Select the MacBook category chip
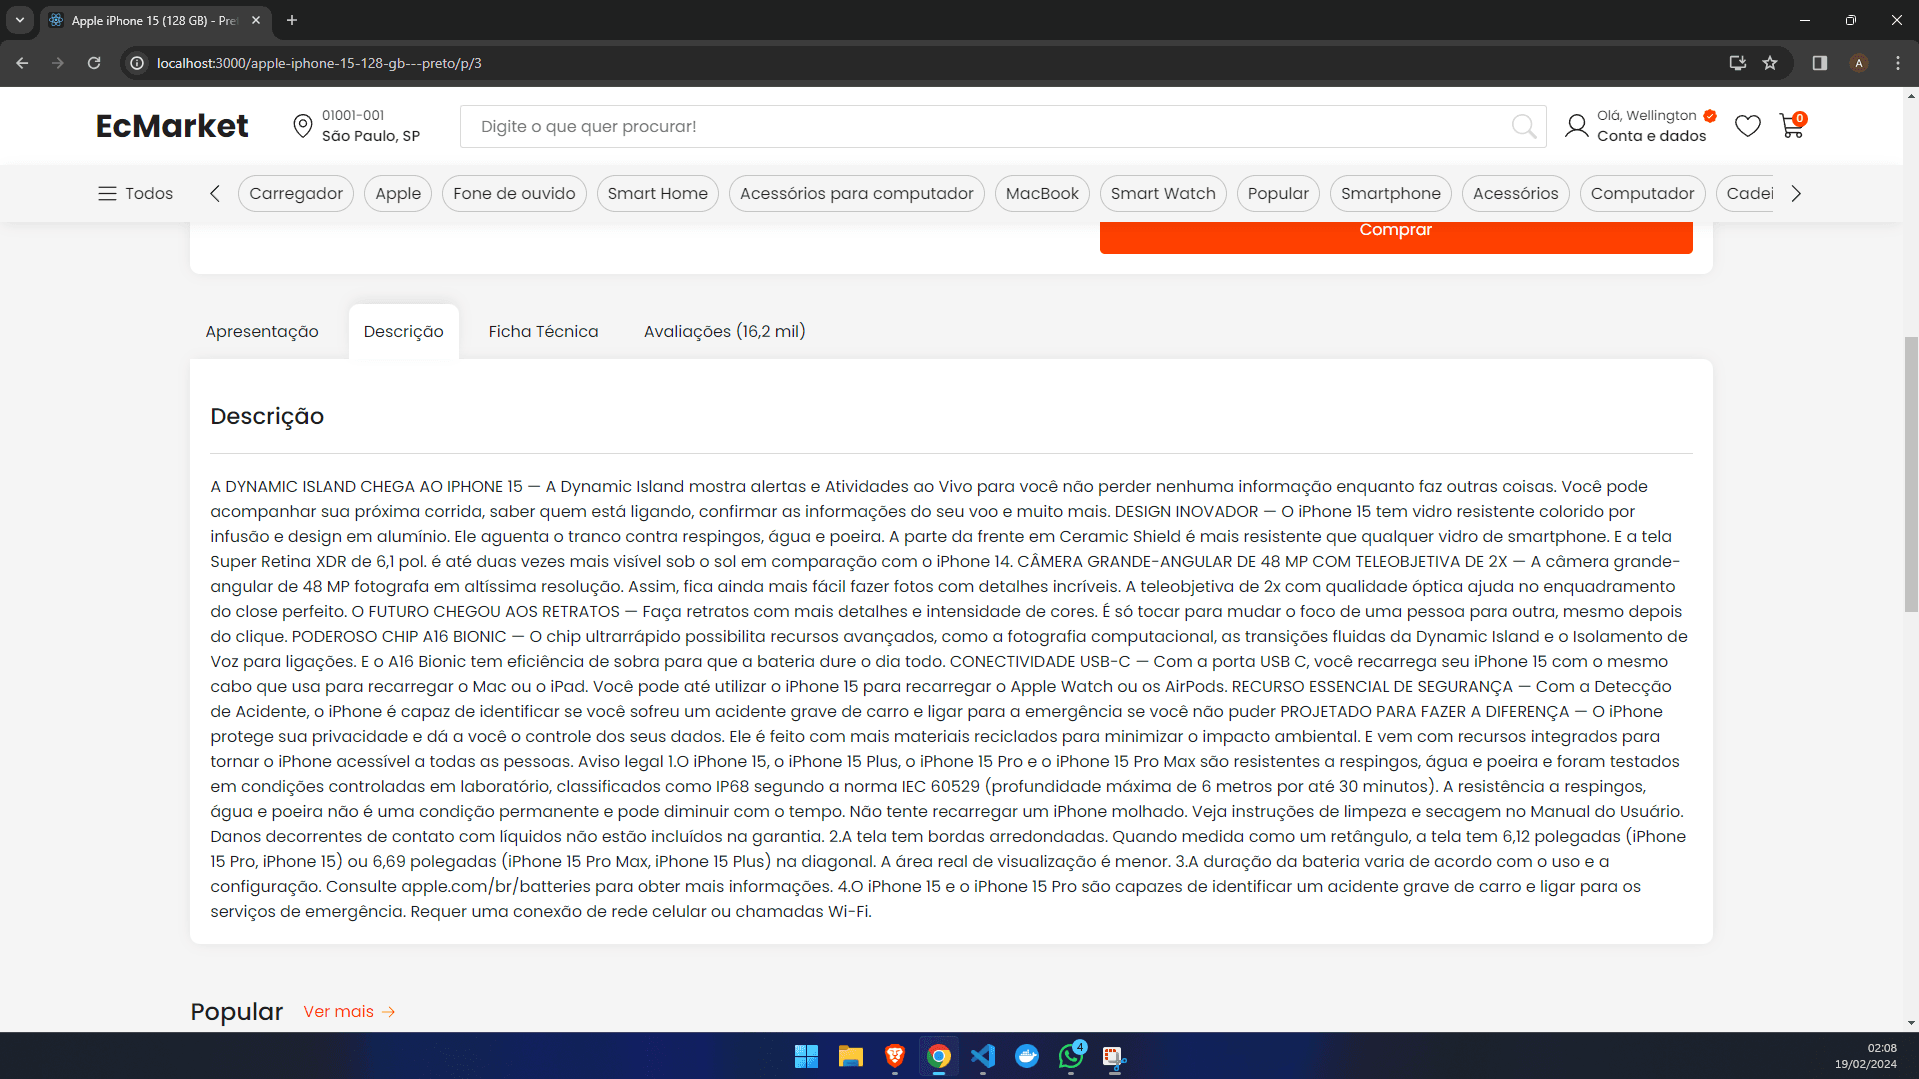This screenshot has width=1919, height=1079. click(1042, 193)
